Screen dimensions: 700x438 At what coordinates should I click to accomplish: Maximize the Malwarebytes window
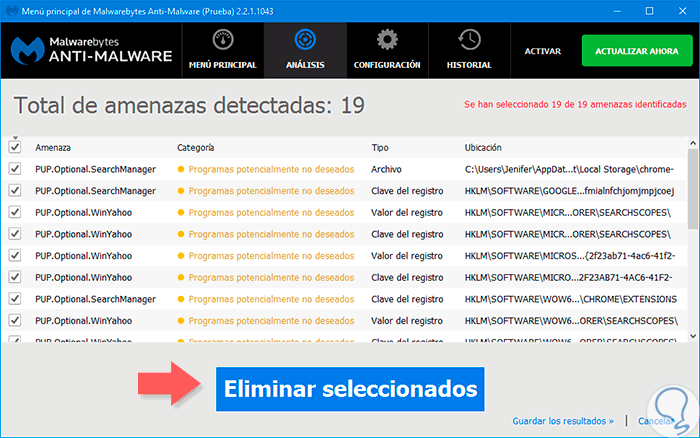[650, 11]
